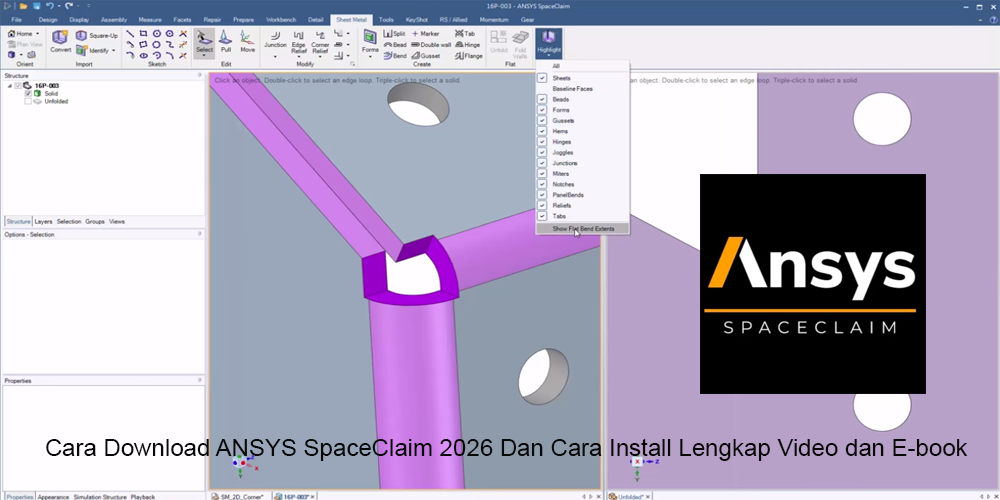Toggle the Sheets highlight checkbox

(x=542, y=78)
